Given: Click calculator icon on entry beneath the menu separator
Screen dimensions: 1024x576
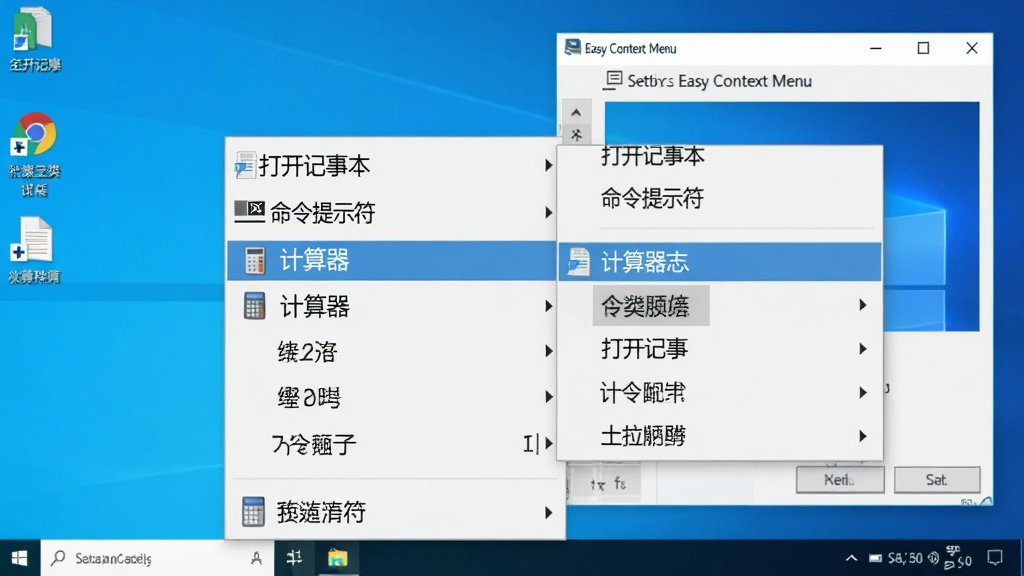Looking at the screenshot, I should 253,511.
